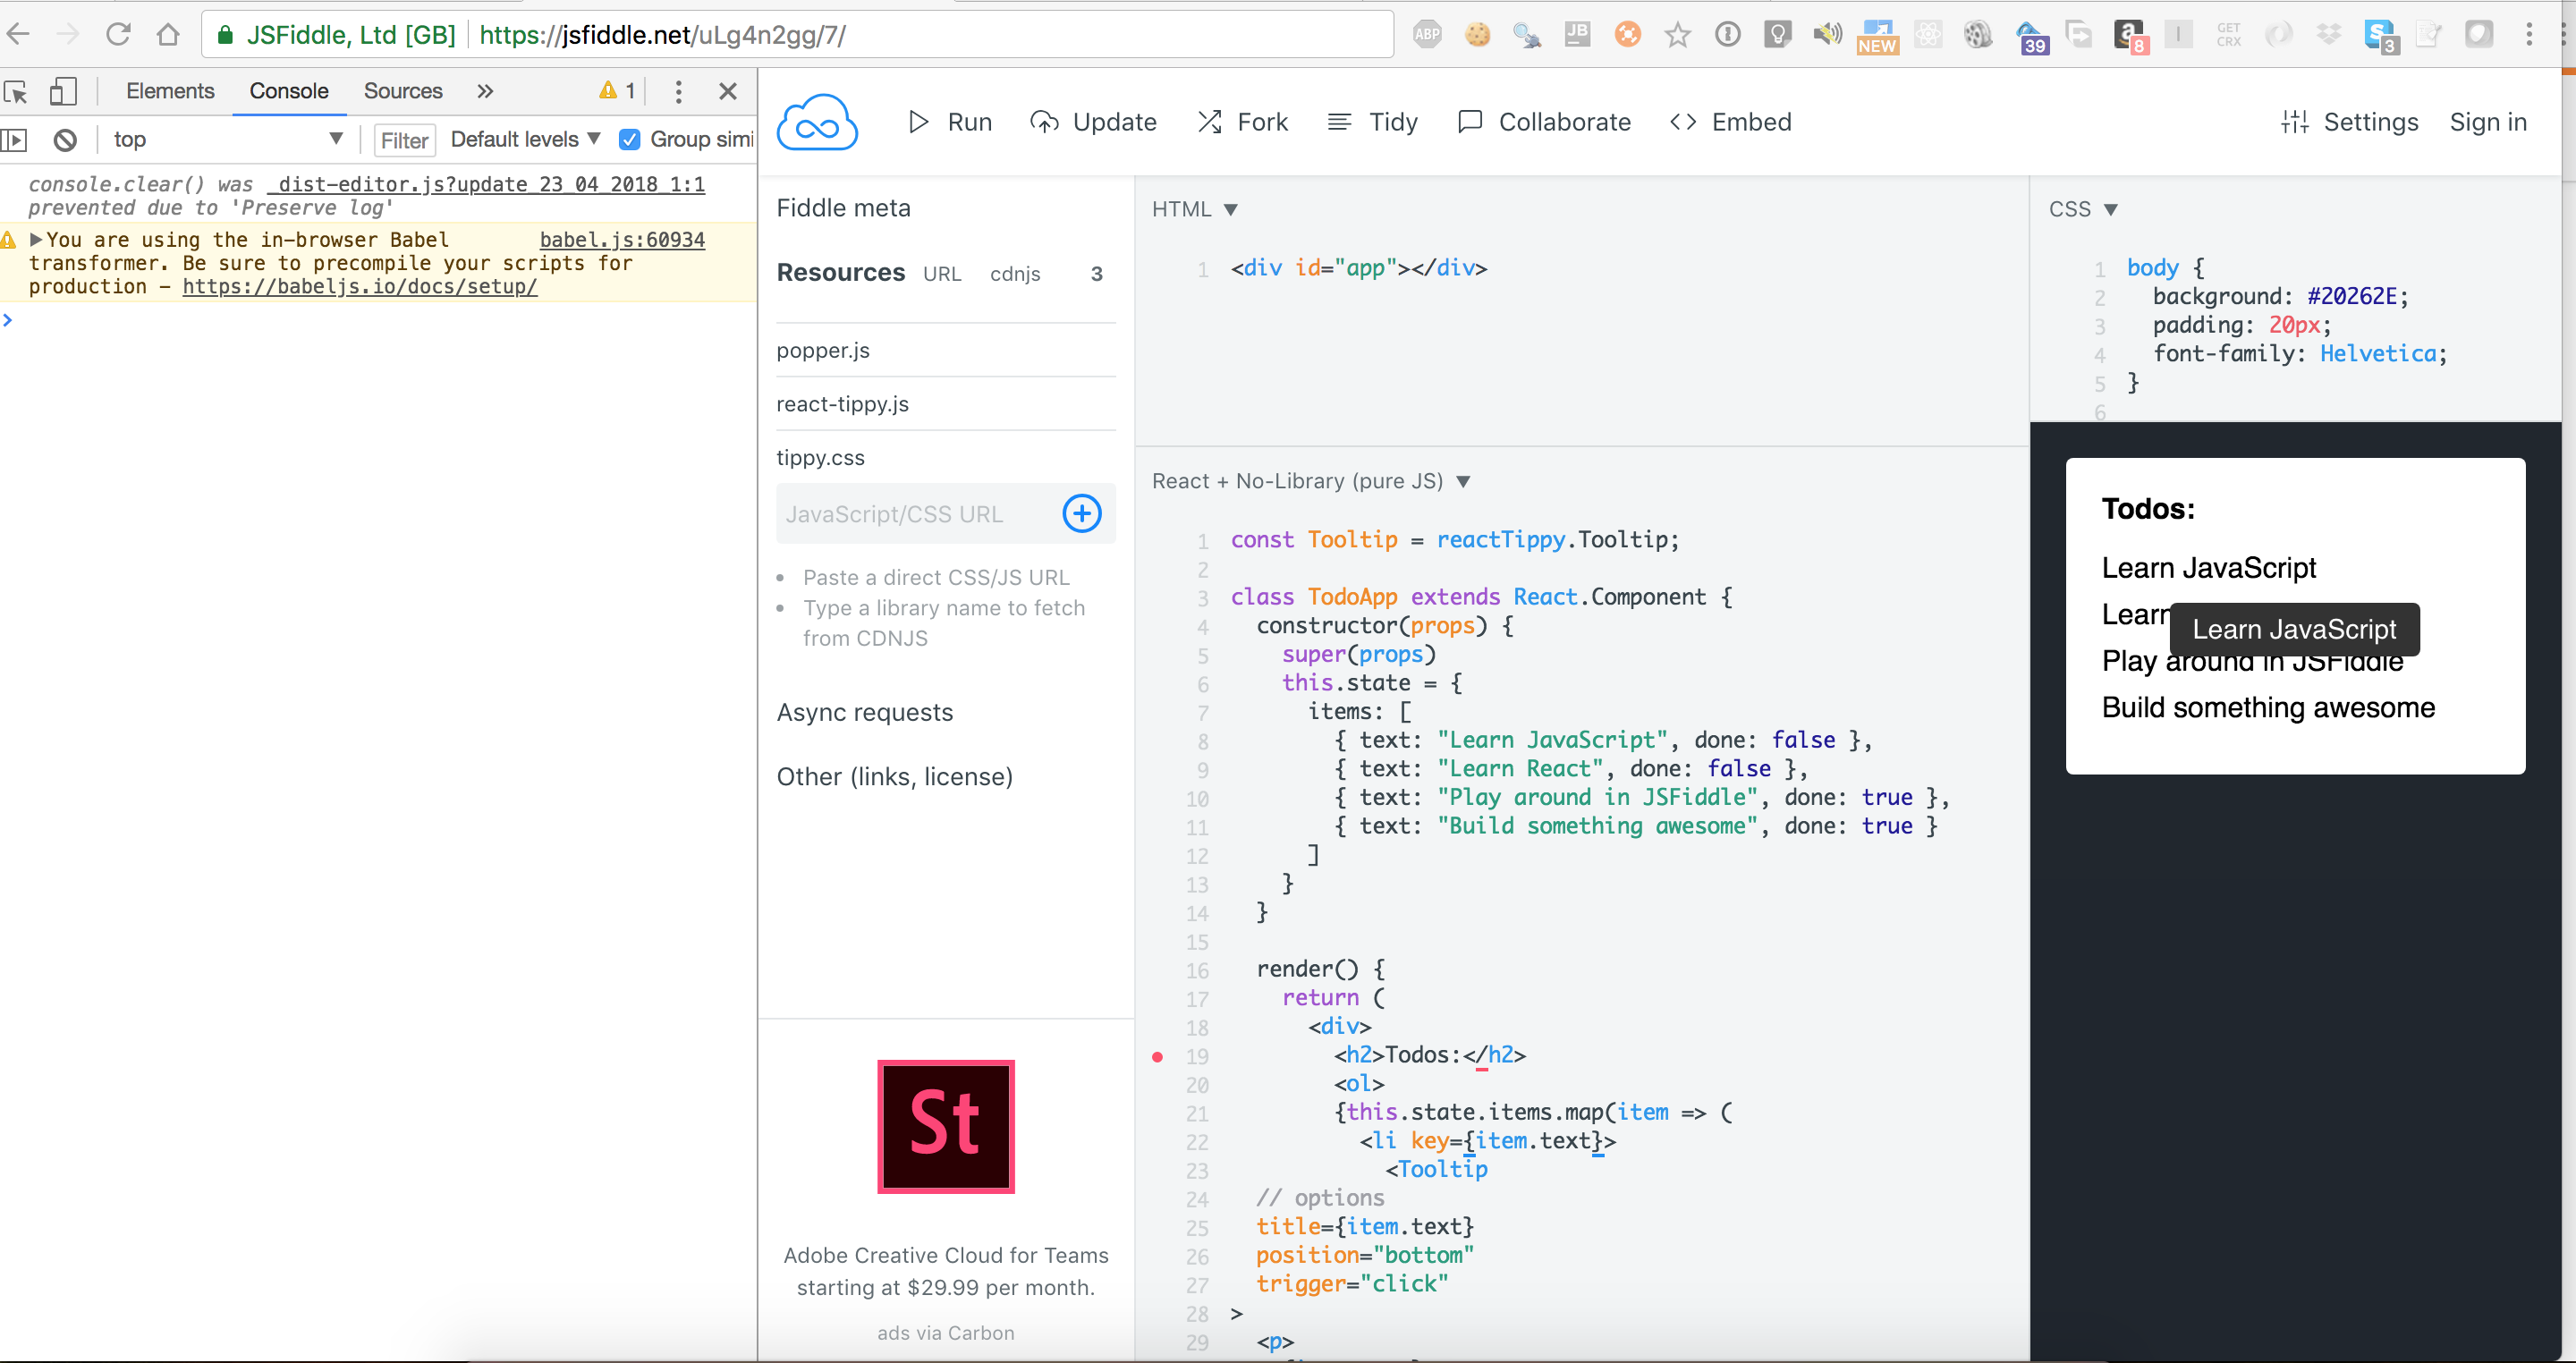
Task: Bookmark this page with the star icon
Action: [1677, 35]
